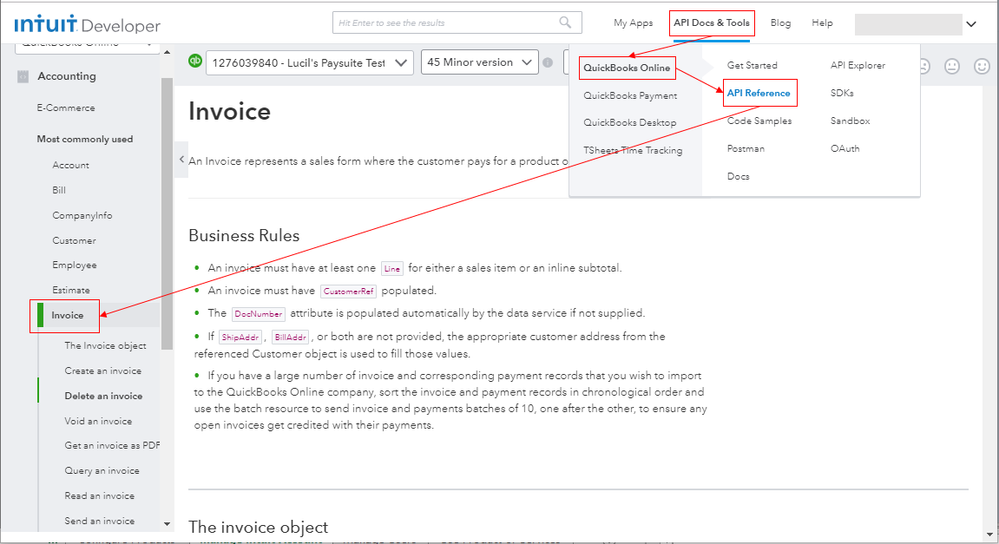Go to Send an invoice section
The width and height of the screenshot is (999, 544).
[x=99, y=521]
